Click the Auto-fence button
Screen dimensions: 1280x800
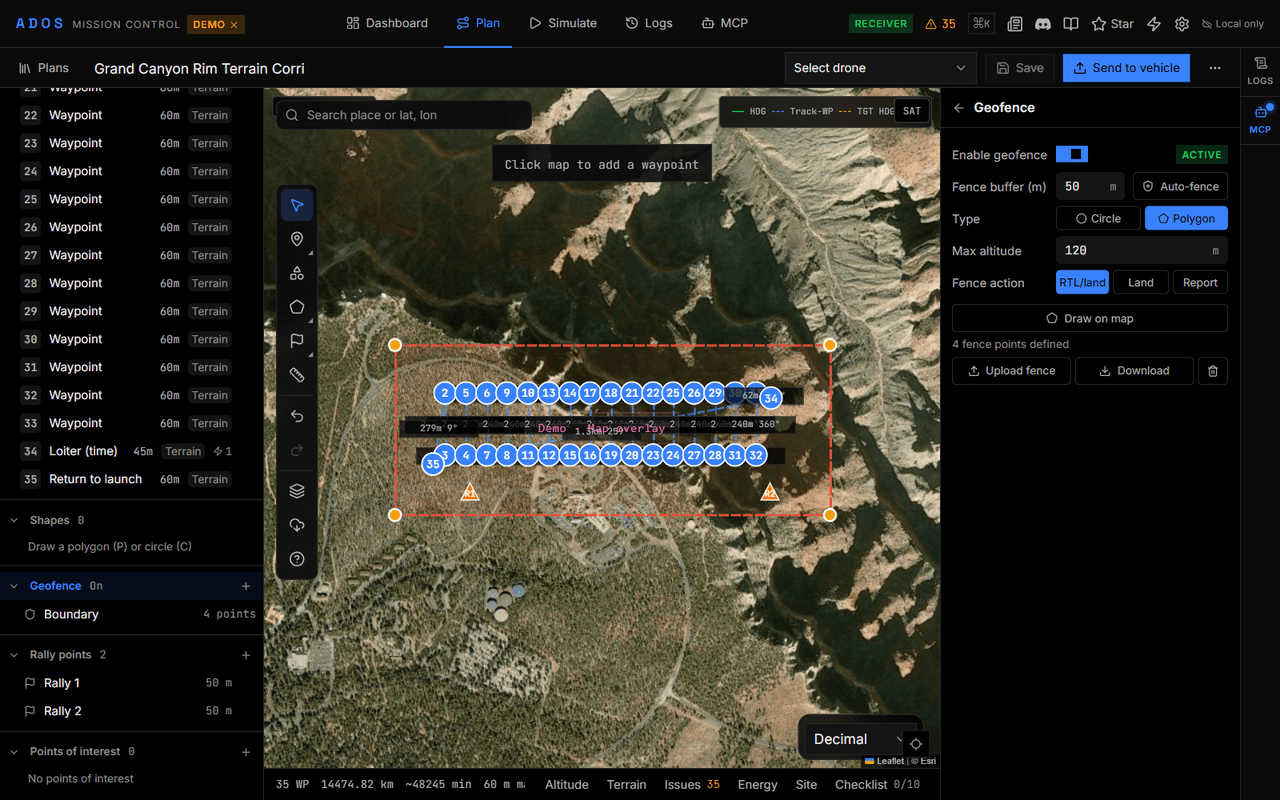coord(1180,187)
